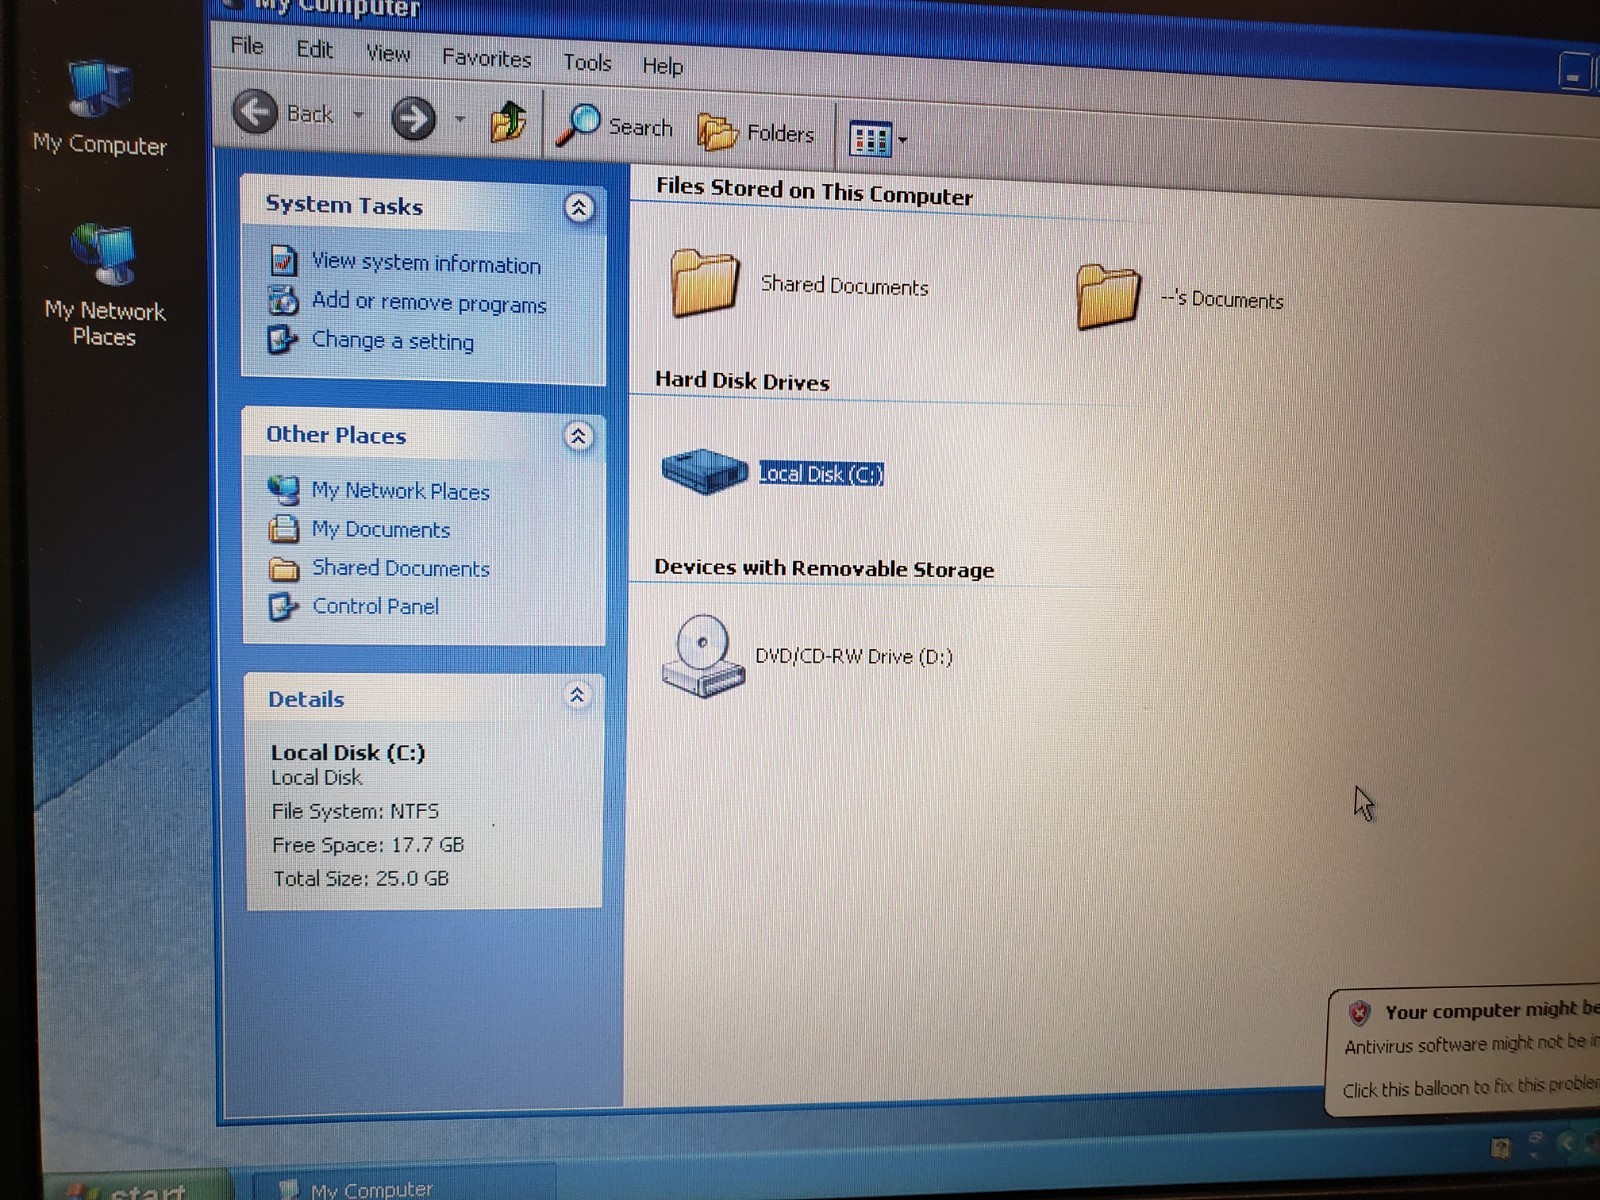The width and height of the screenshot is (1600, 1200).
Task: Click Devices with Removable Storage header
Action: point(824,568)
